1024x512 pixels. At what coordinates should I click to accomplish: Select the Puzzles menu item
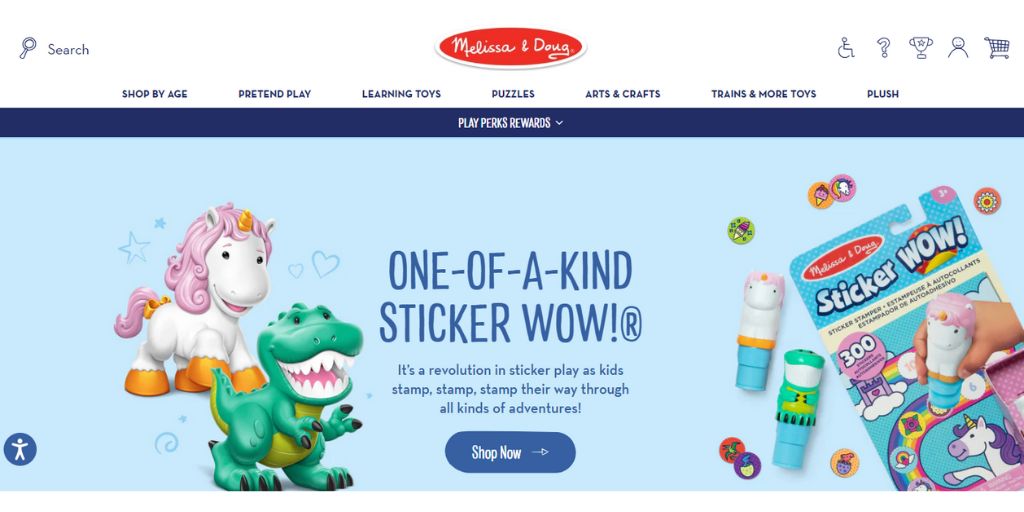513,94
